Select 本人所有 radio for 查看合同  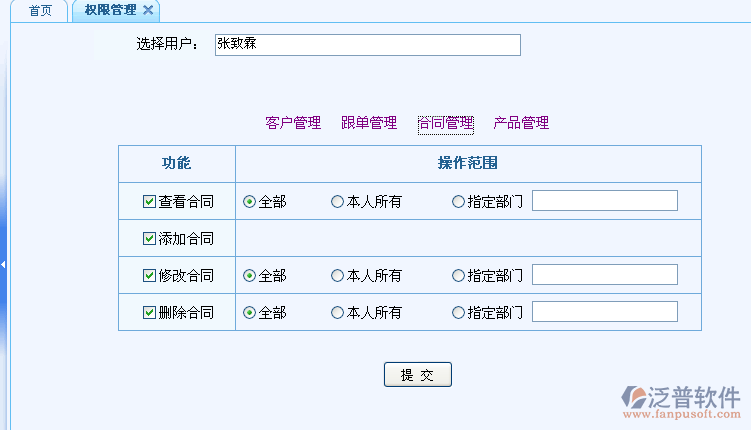337,202
